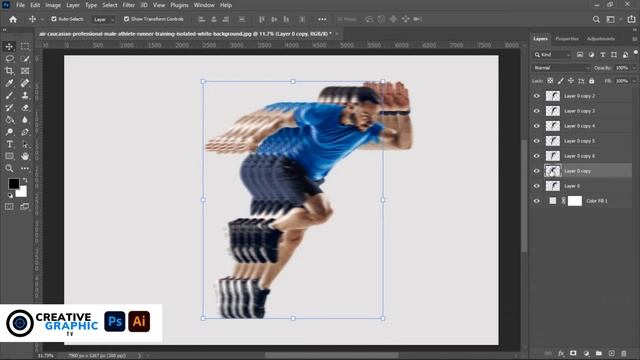Click the lock all padlock icon
This screenshot has width=640, height=360.
[x=591, y=81]
